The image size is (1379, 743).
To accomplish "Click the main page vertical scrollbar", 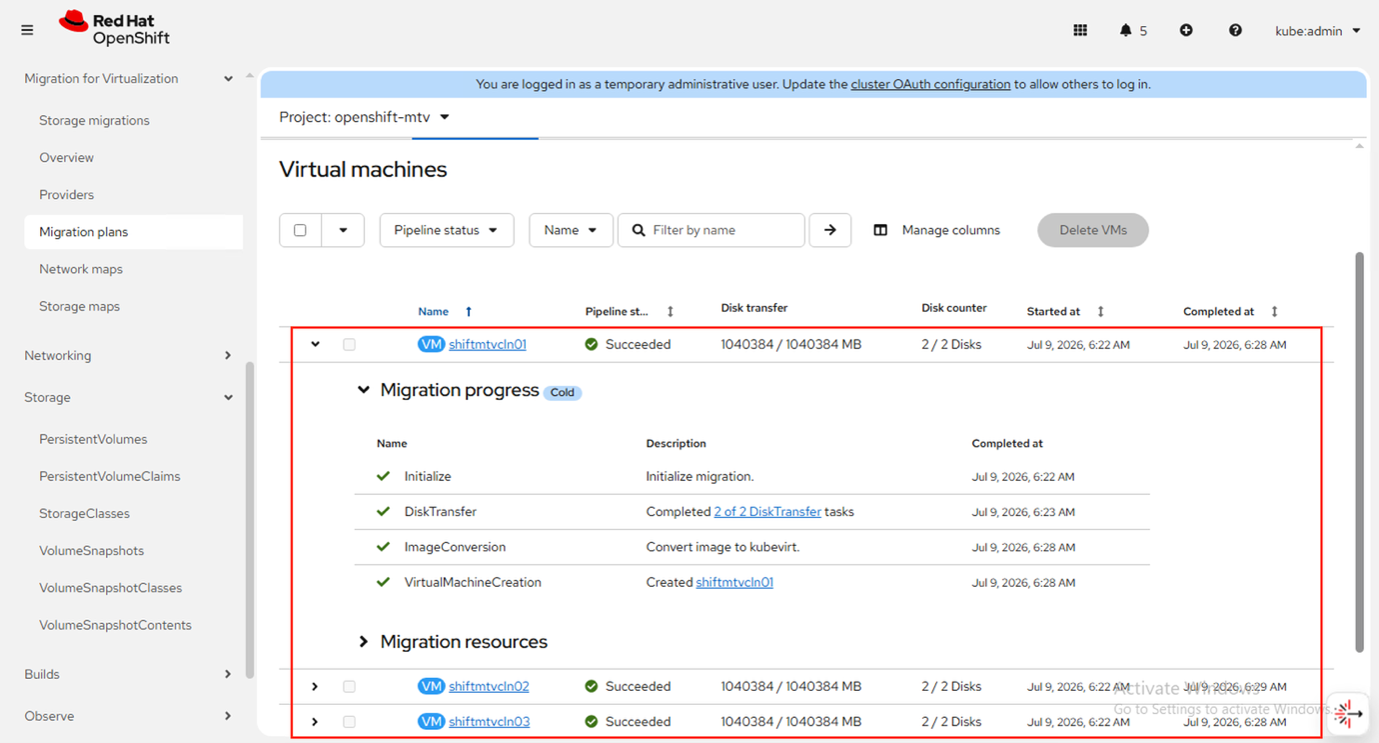I will coord(1359,452).
